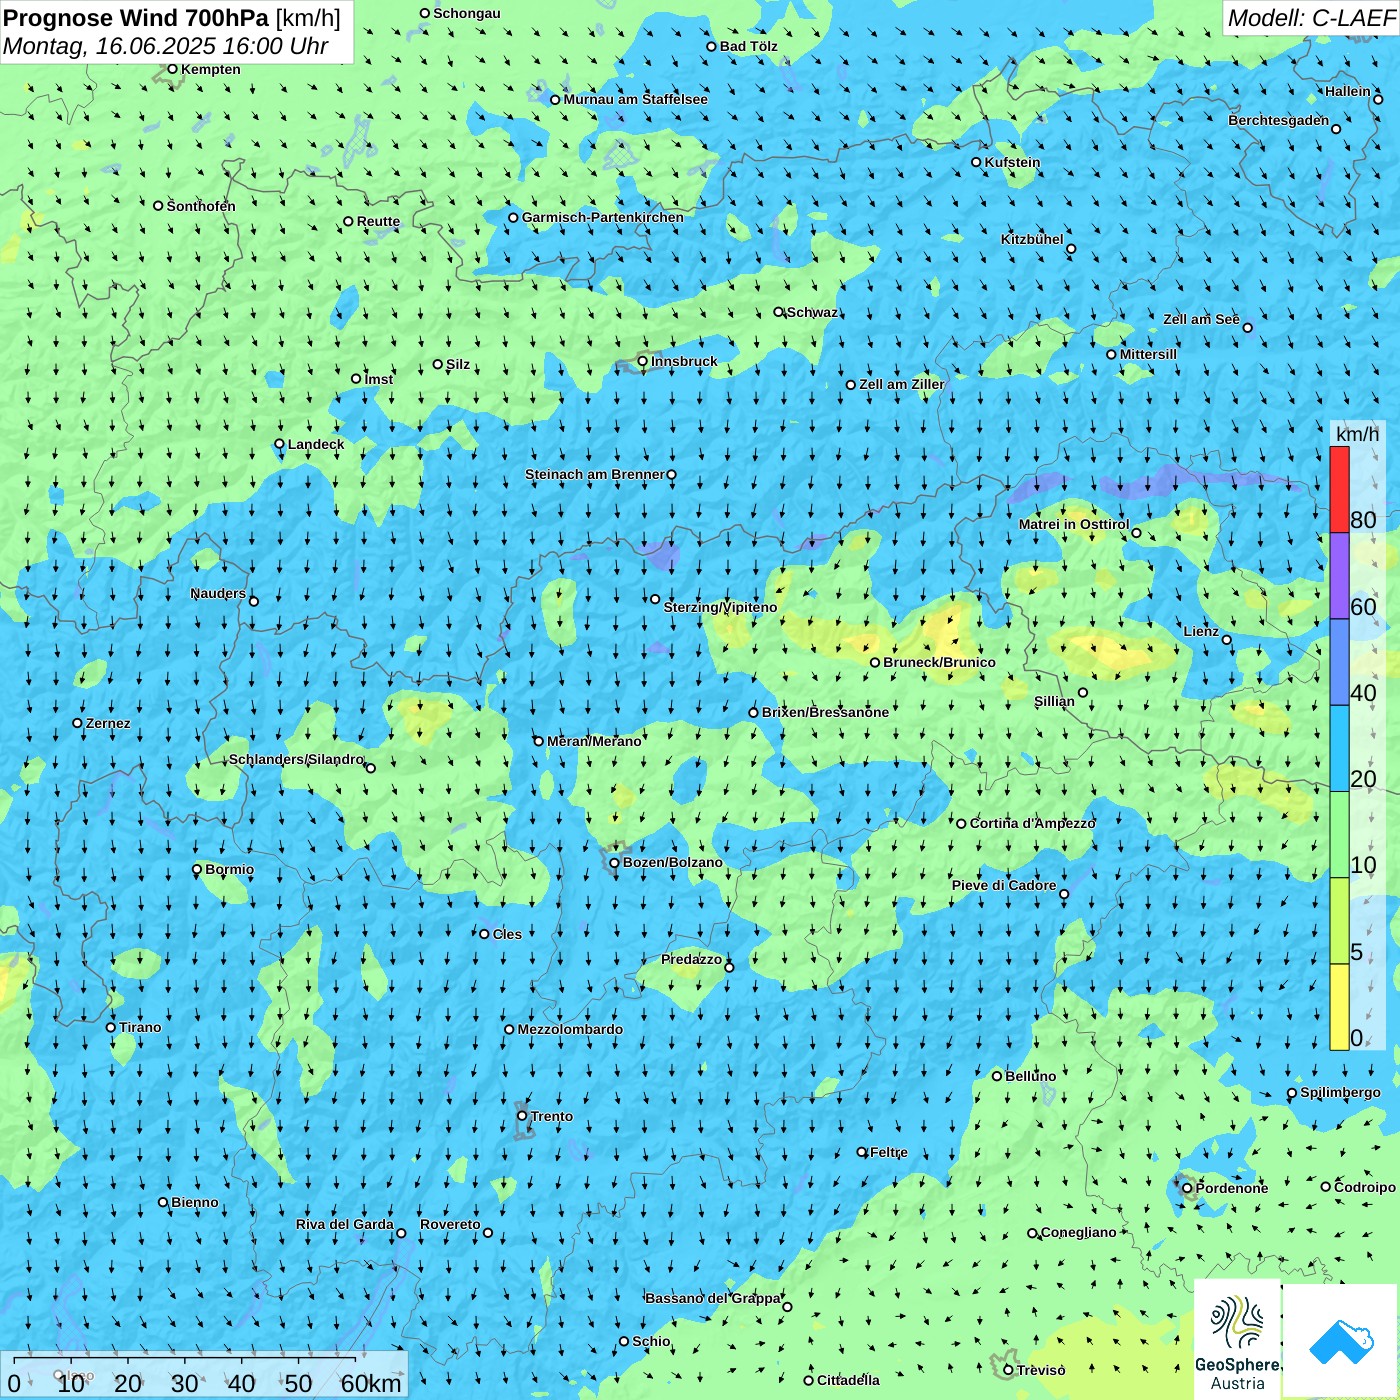This screenshot has height=1400, width=1400.
Task: Click the 'Schlanders/Silandro' label
Action: [x=297, y=759]
